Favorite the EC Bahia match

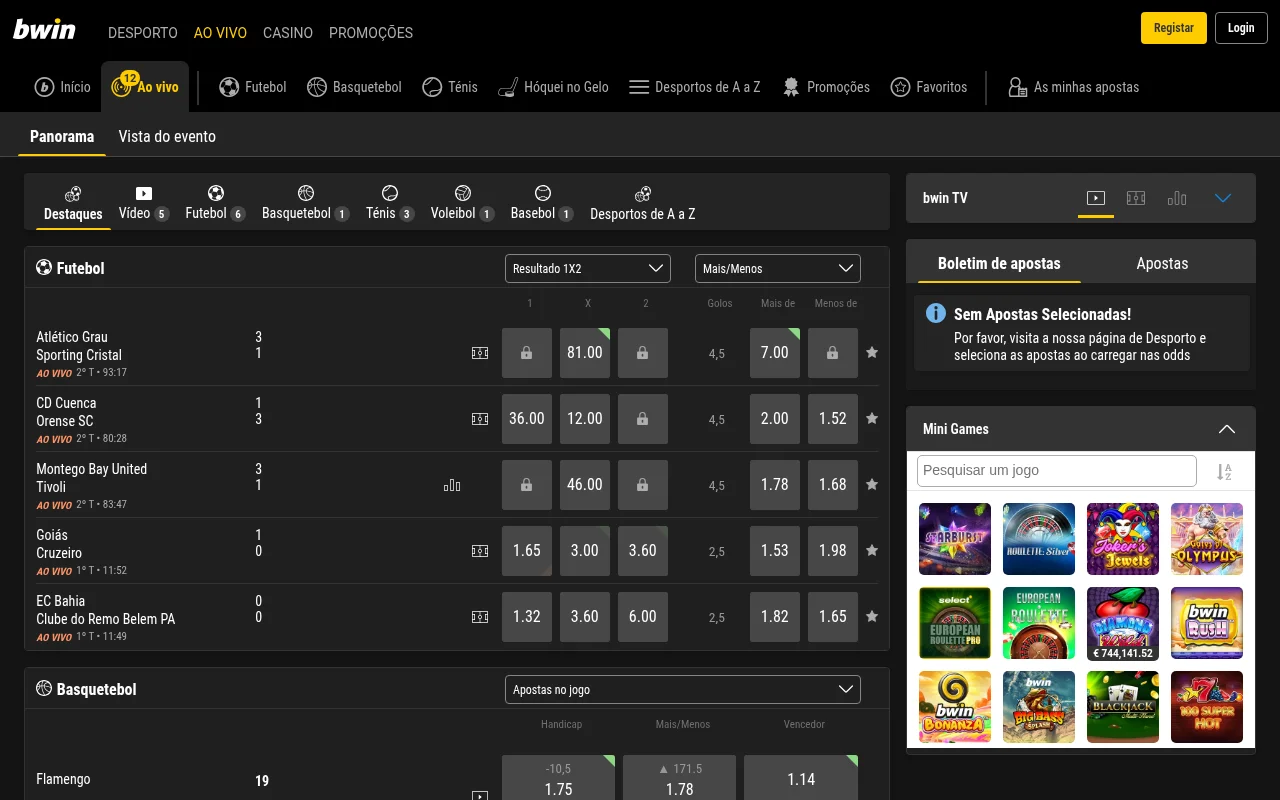(872, 617)
